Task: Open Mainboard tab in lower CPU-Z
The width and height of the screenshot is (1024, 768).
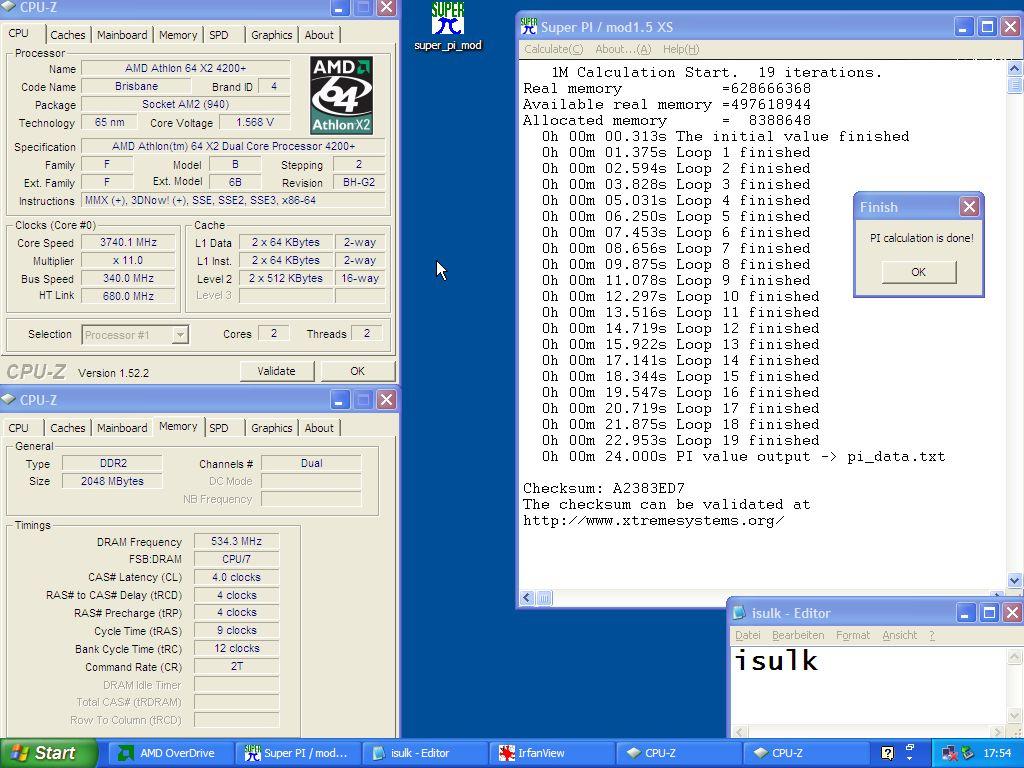Action: coord(122,428)
